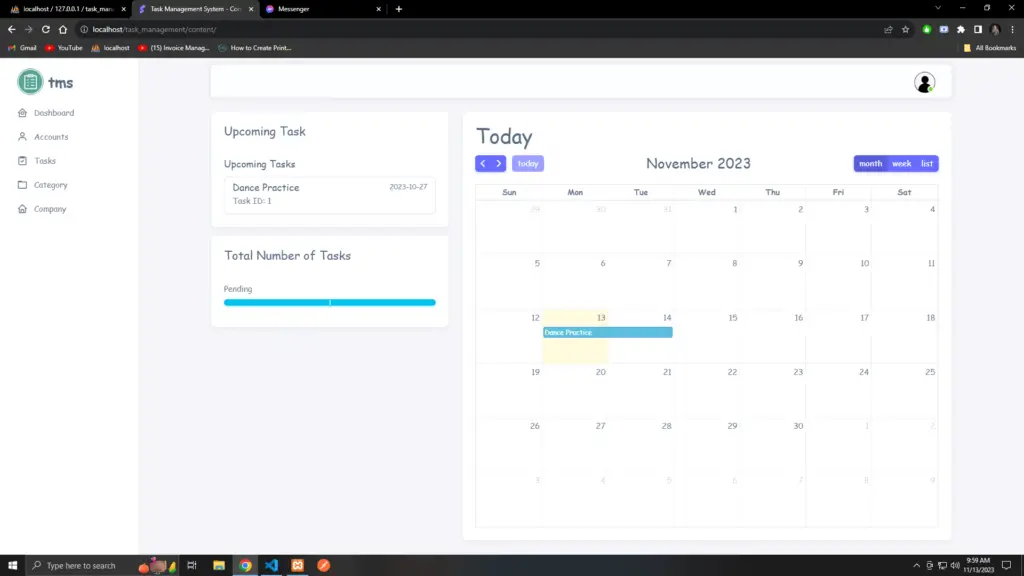Viewport: 1024px width, 576px height.
Task: Click the tms clipboard logo icon
Action: click(31, 82)
